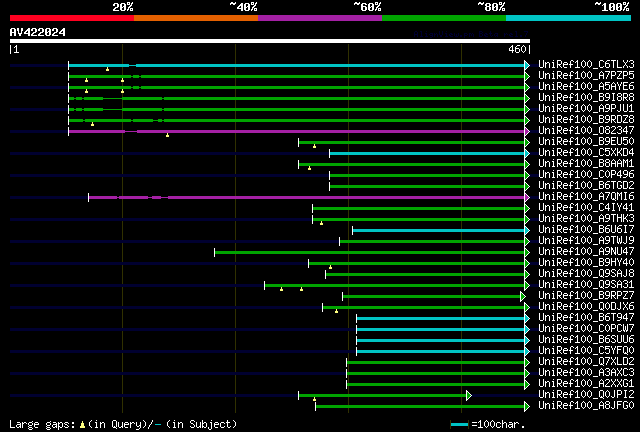Select the UniRef100_A9THK3 label
640x432 pixels.
click(586, 219)
